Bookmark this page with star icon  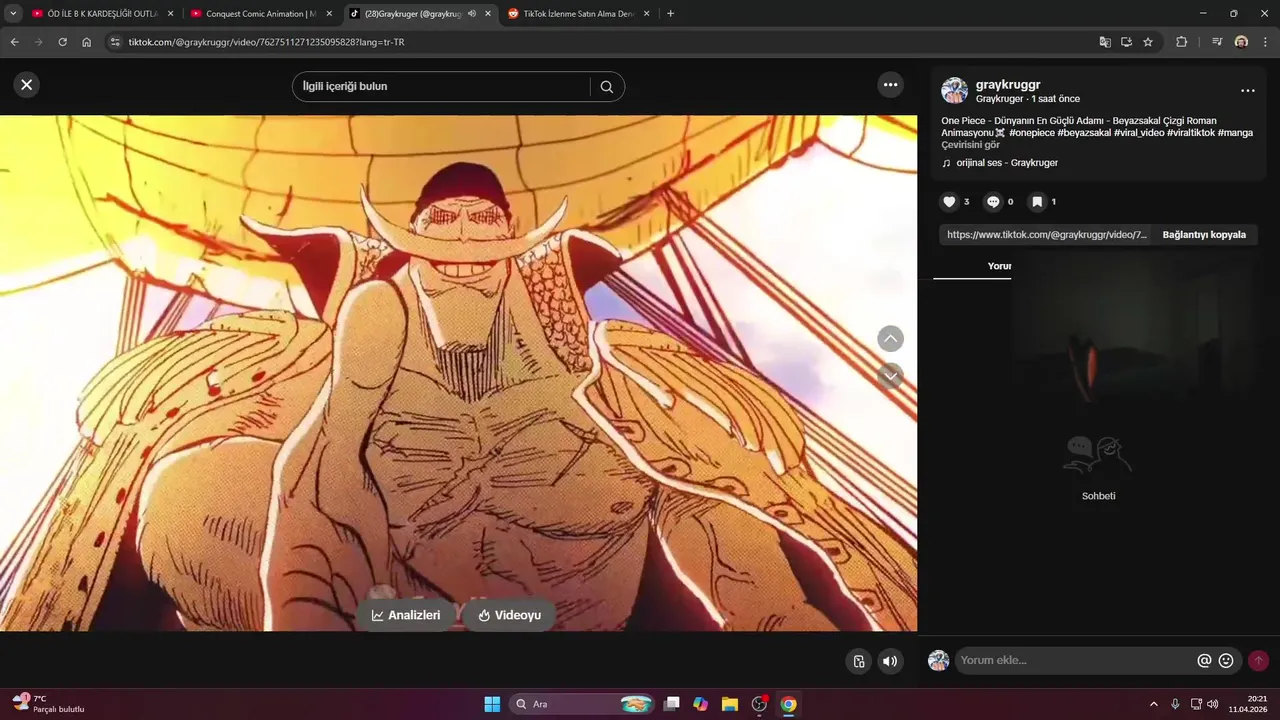click(1148, 42)
